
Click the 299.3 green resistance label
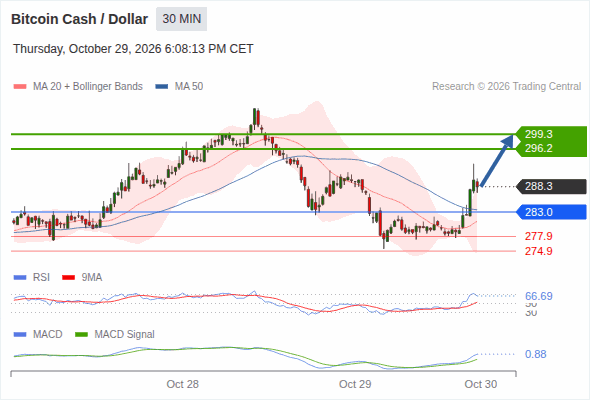coord(539,134)
